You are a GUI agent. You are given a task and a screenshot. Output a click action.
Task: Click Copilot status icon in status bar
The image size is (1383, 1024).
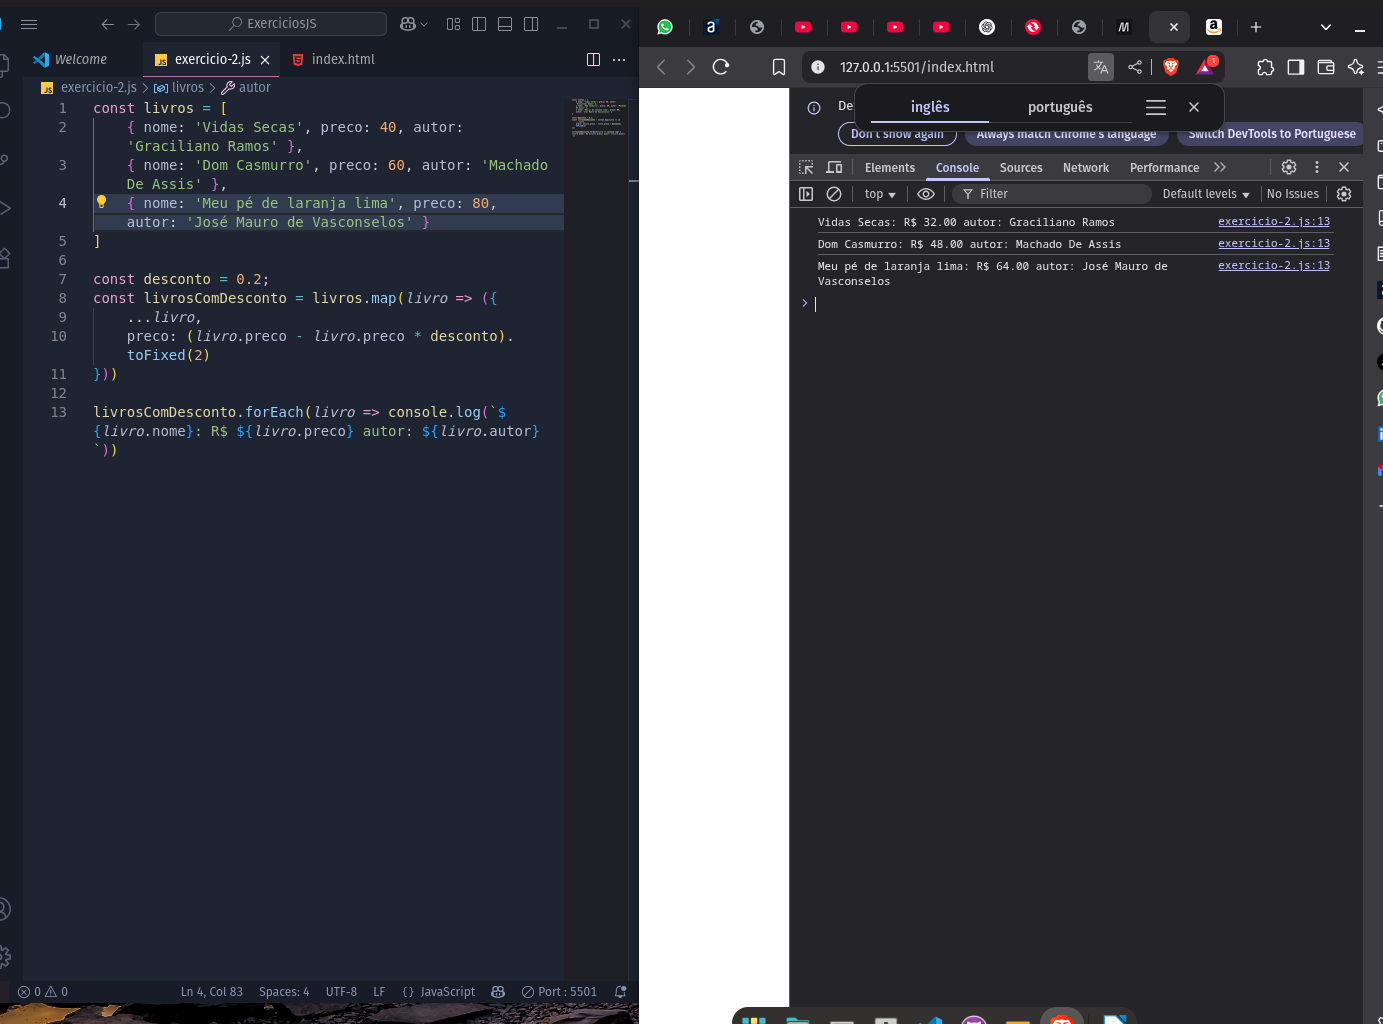498,992
